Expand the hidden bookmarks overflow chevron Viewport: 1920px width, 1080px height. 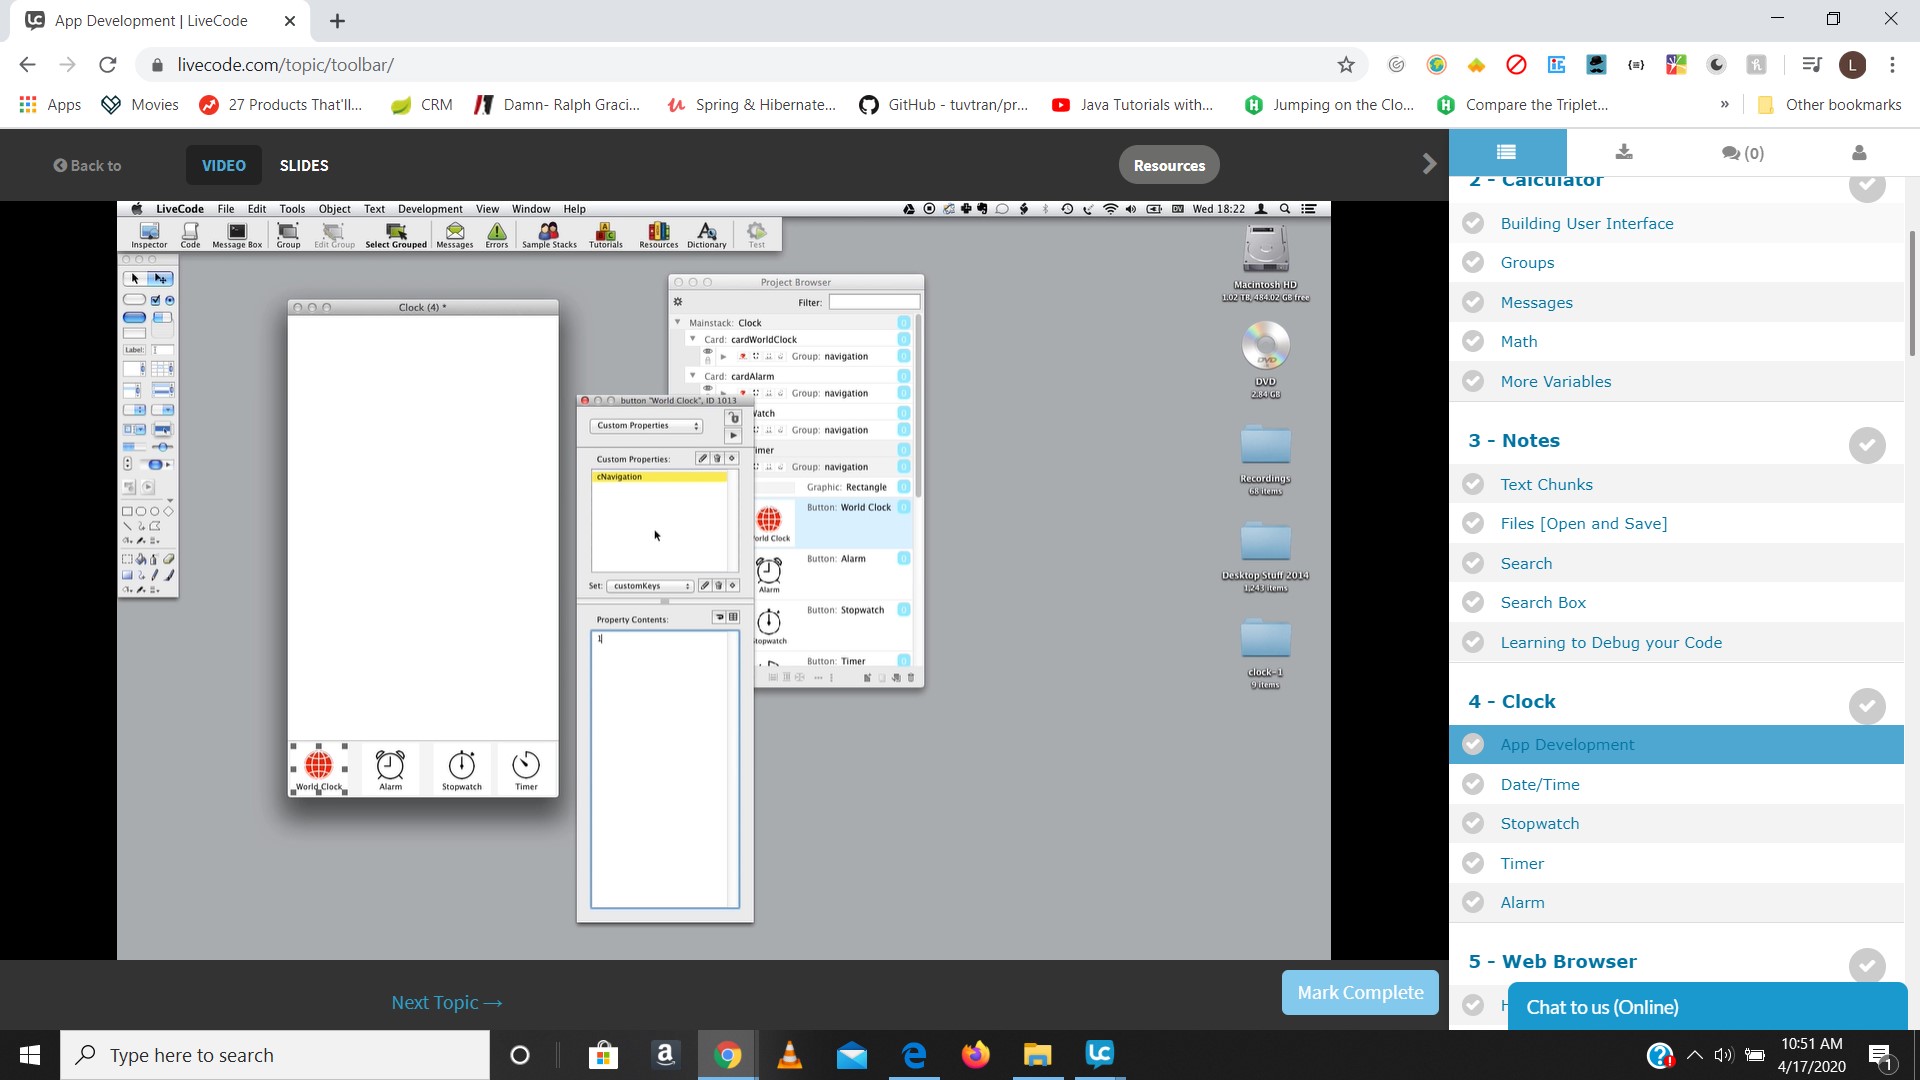(1724, 104)
